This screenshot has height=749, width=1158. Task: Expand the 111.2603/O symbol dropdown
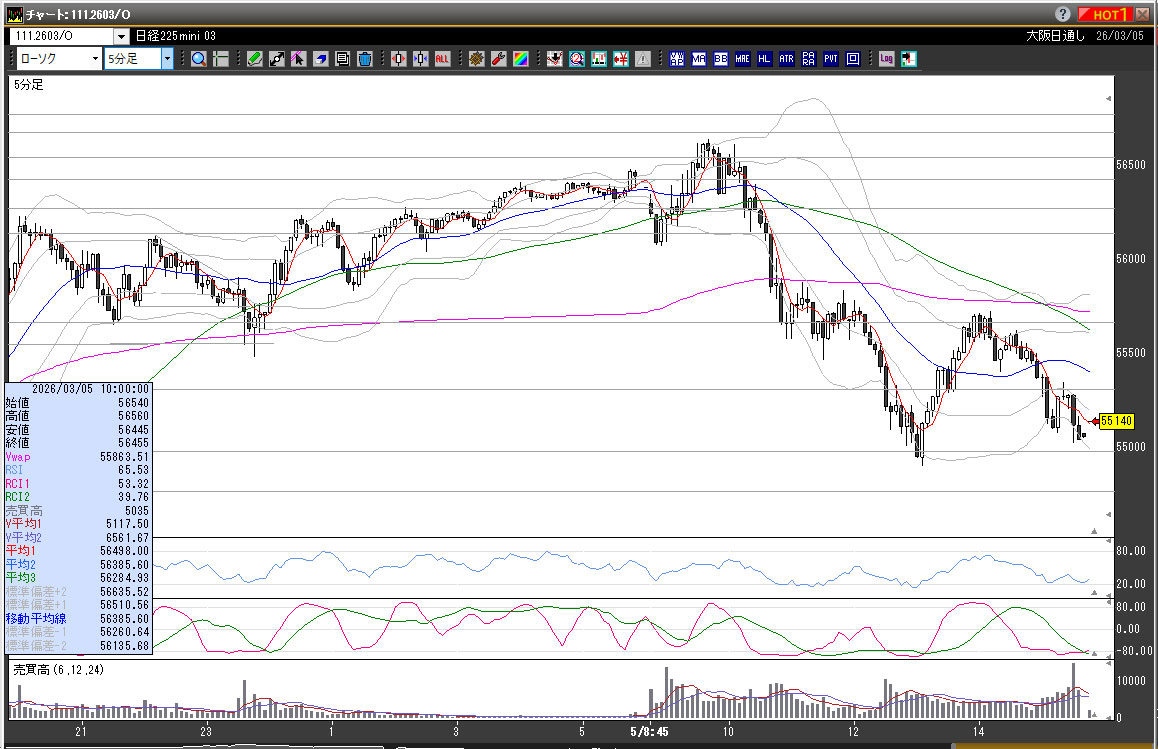click(121, 36)
